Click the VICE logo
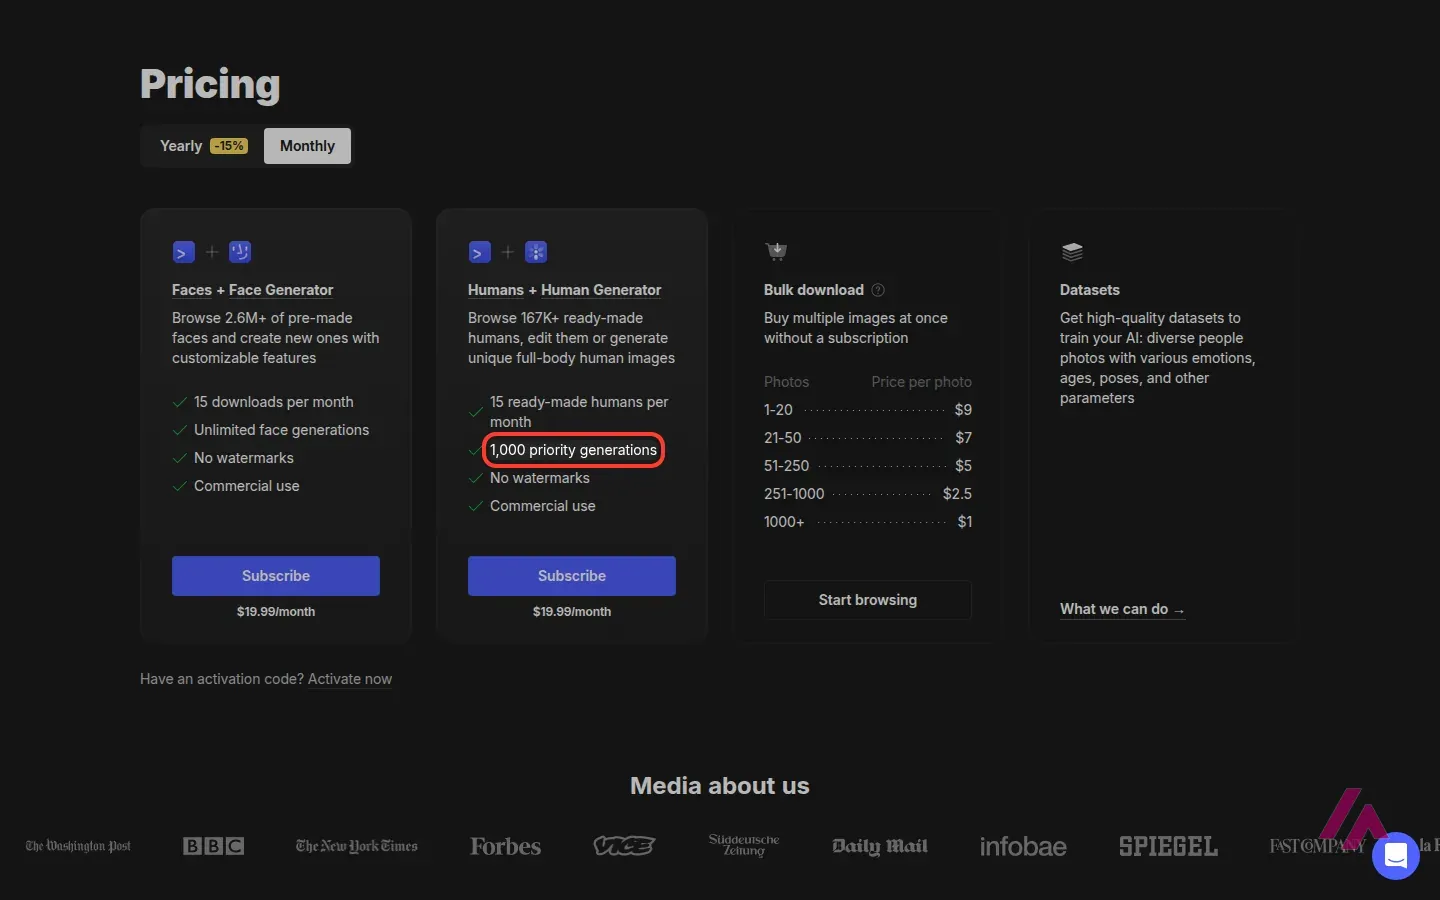Image resolution: width=1440 pixels, height=900 pixels. 624,846
